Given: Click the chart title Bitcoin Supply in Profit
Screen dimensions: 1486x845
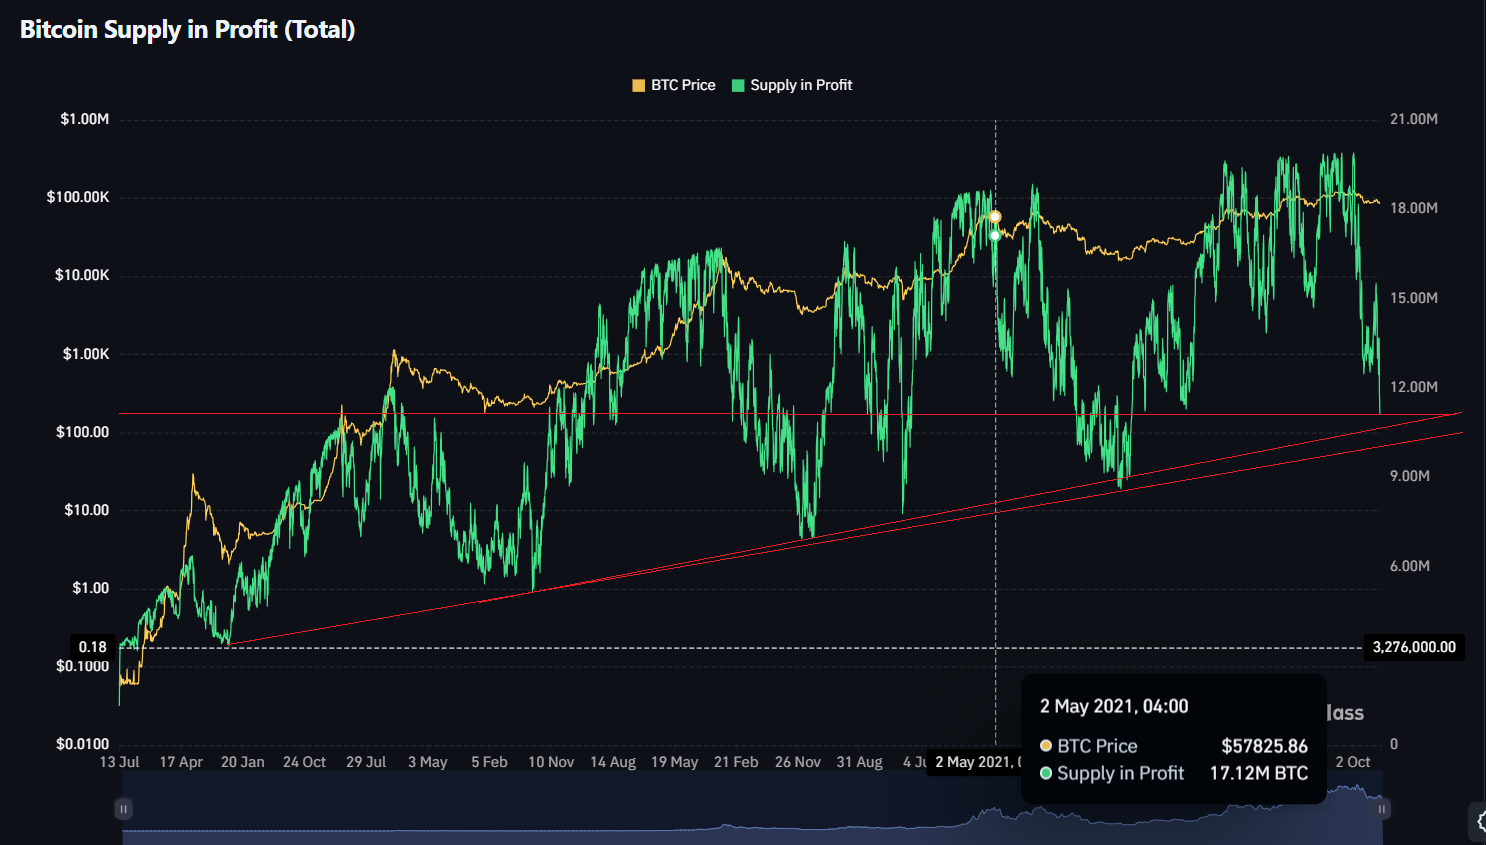Looking at the screenshot, I should click(x=188, y=30).
